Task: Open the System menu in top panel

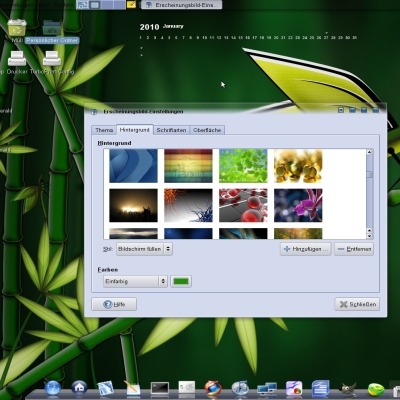Action: click(x=65, y=4)
